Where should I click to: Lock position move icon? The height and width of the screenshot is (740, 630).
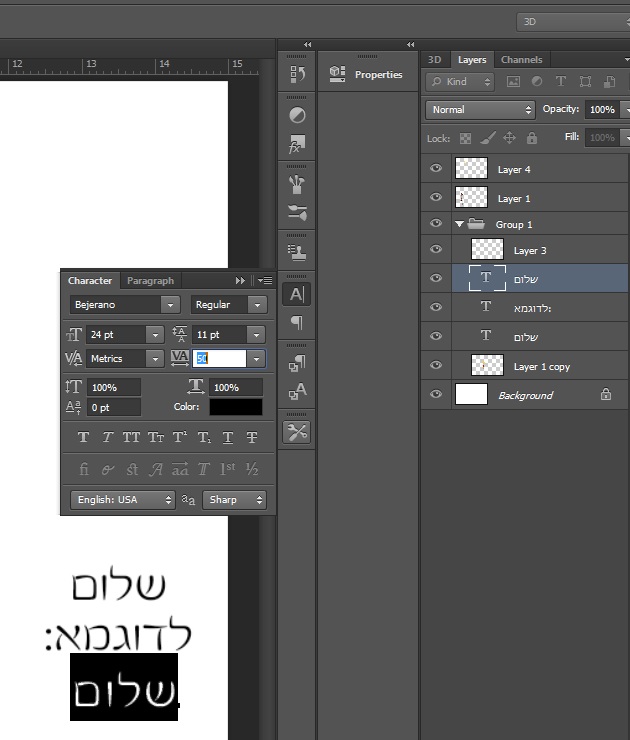(509, 138)
